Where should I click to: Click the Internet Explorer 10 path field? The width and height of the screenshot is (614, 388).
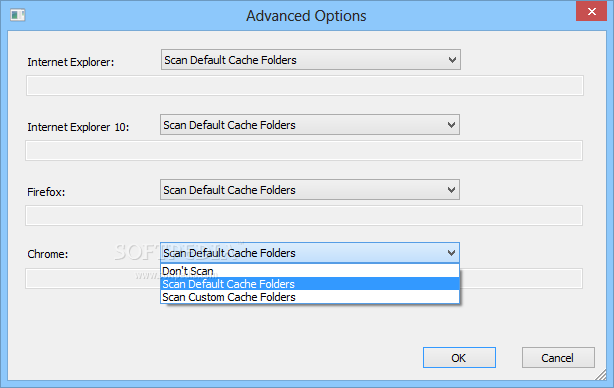point(304,151)
